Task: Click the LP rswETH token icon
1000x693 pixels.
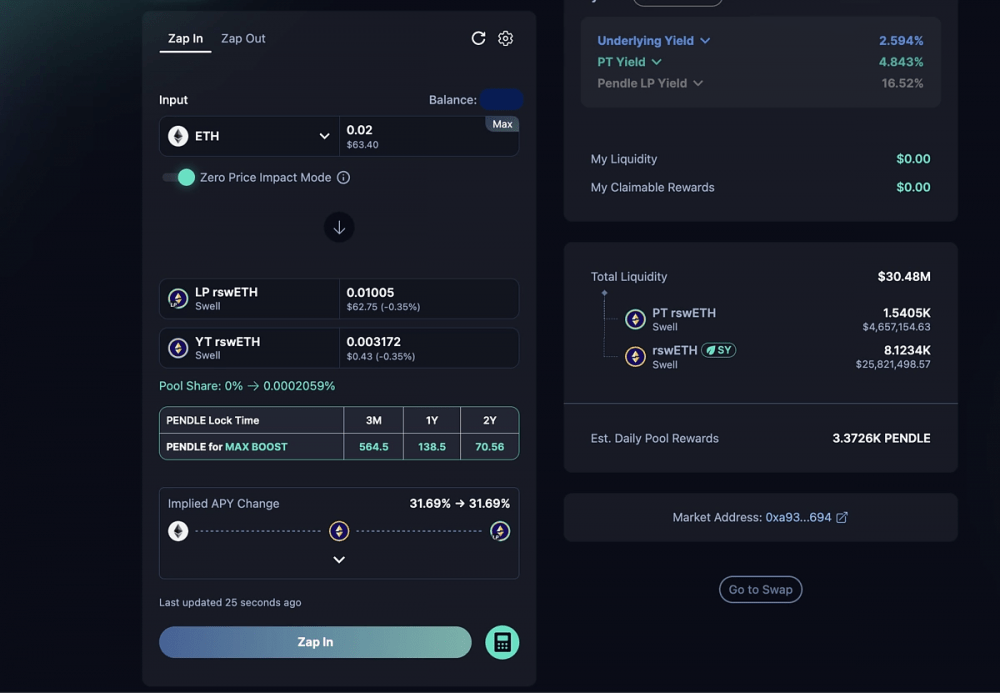Action: (x=178, y=298)
